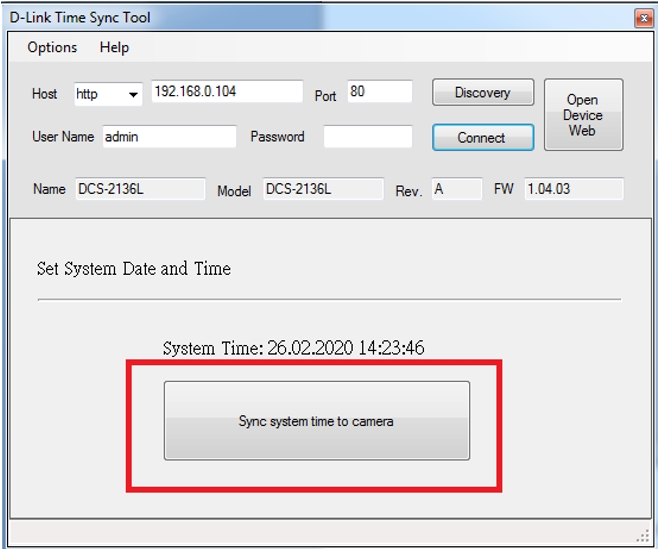This screenshot has height=549, width=658.
Task: Click the Open Device Web button
Action: tap(582, 115)
